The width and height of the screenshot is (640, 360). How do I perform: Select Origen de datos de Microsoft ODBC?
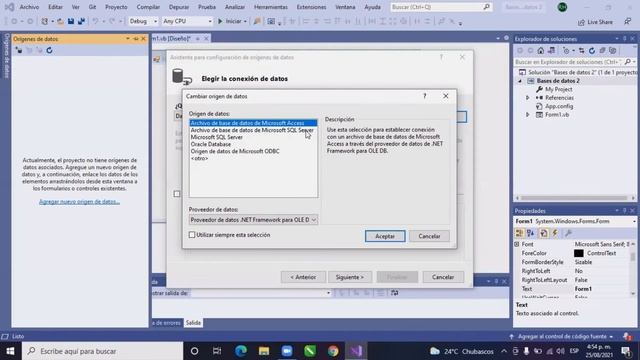235,151
